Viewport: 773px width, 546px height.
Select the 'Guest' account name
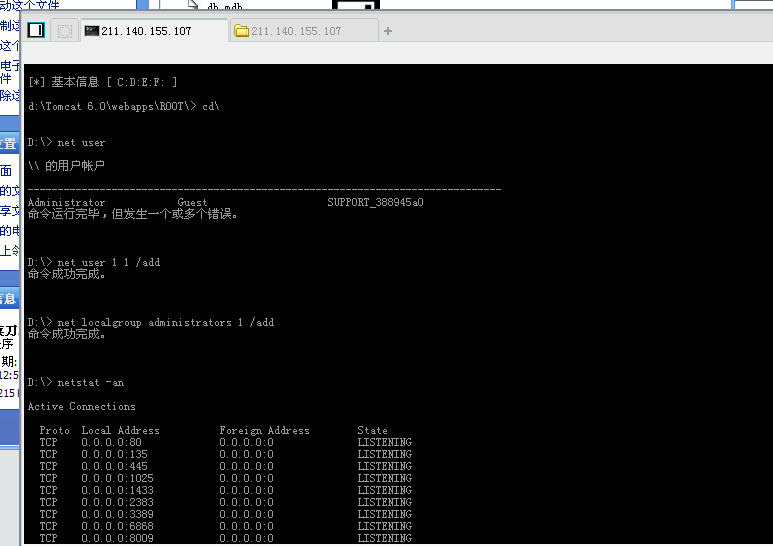click(192, 202)
